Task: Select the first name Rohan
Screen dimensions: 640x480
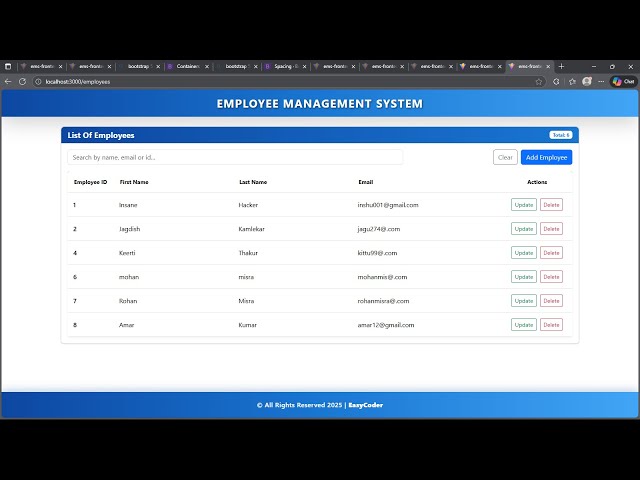Action: [128, 301]
